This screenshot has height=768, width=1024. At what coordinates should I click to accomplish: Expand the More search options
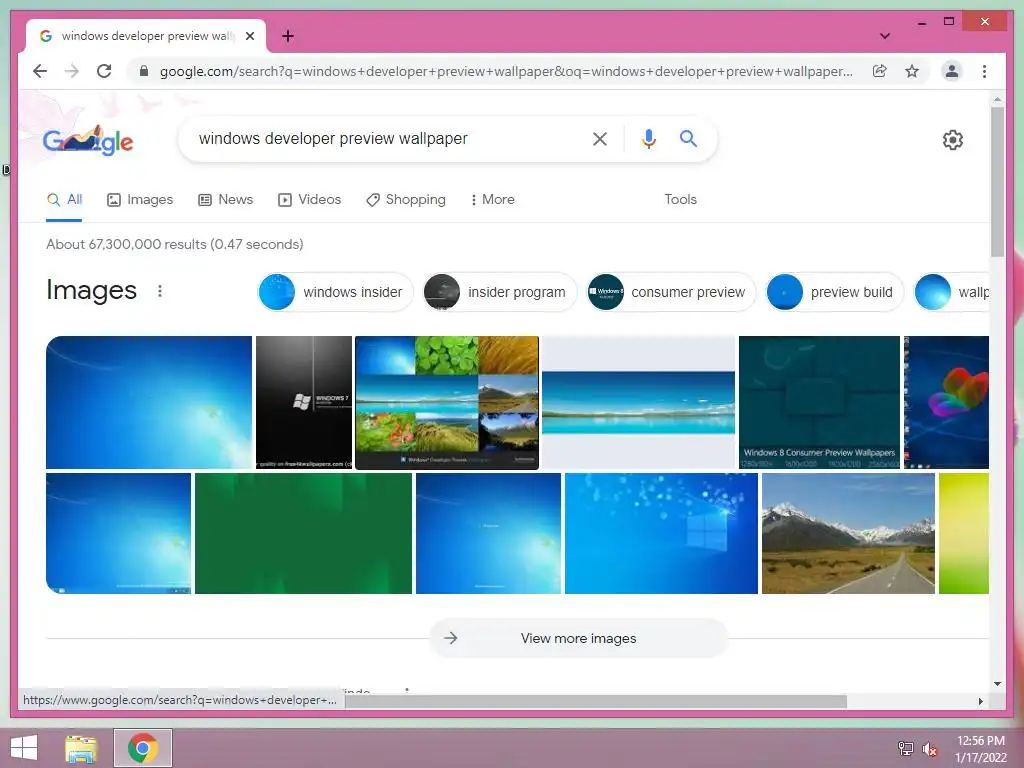click(x=492, y=199)
